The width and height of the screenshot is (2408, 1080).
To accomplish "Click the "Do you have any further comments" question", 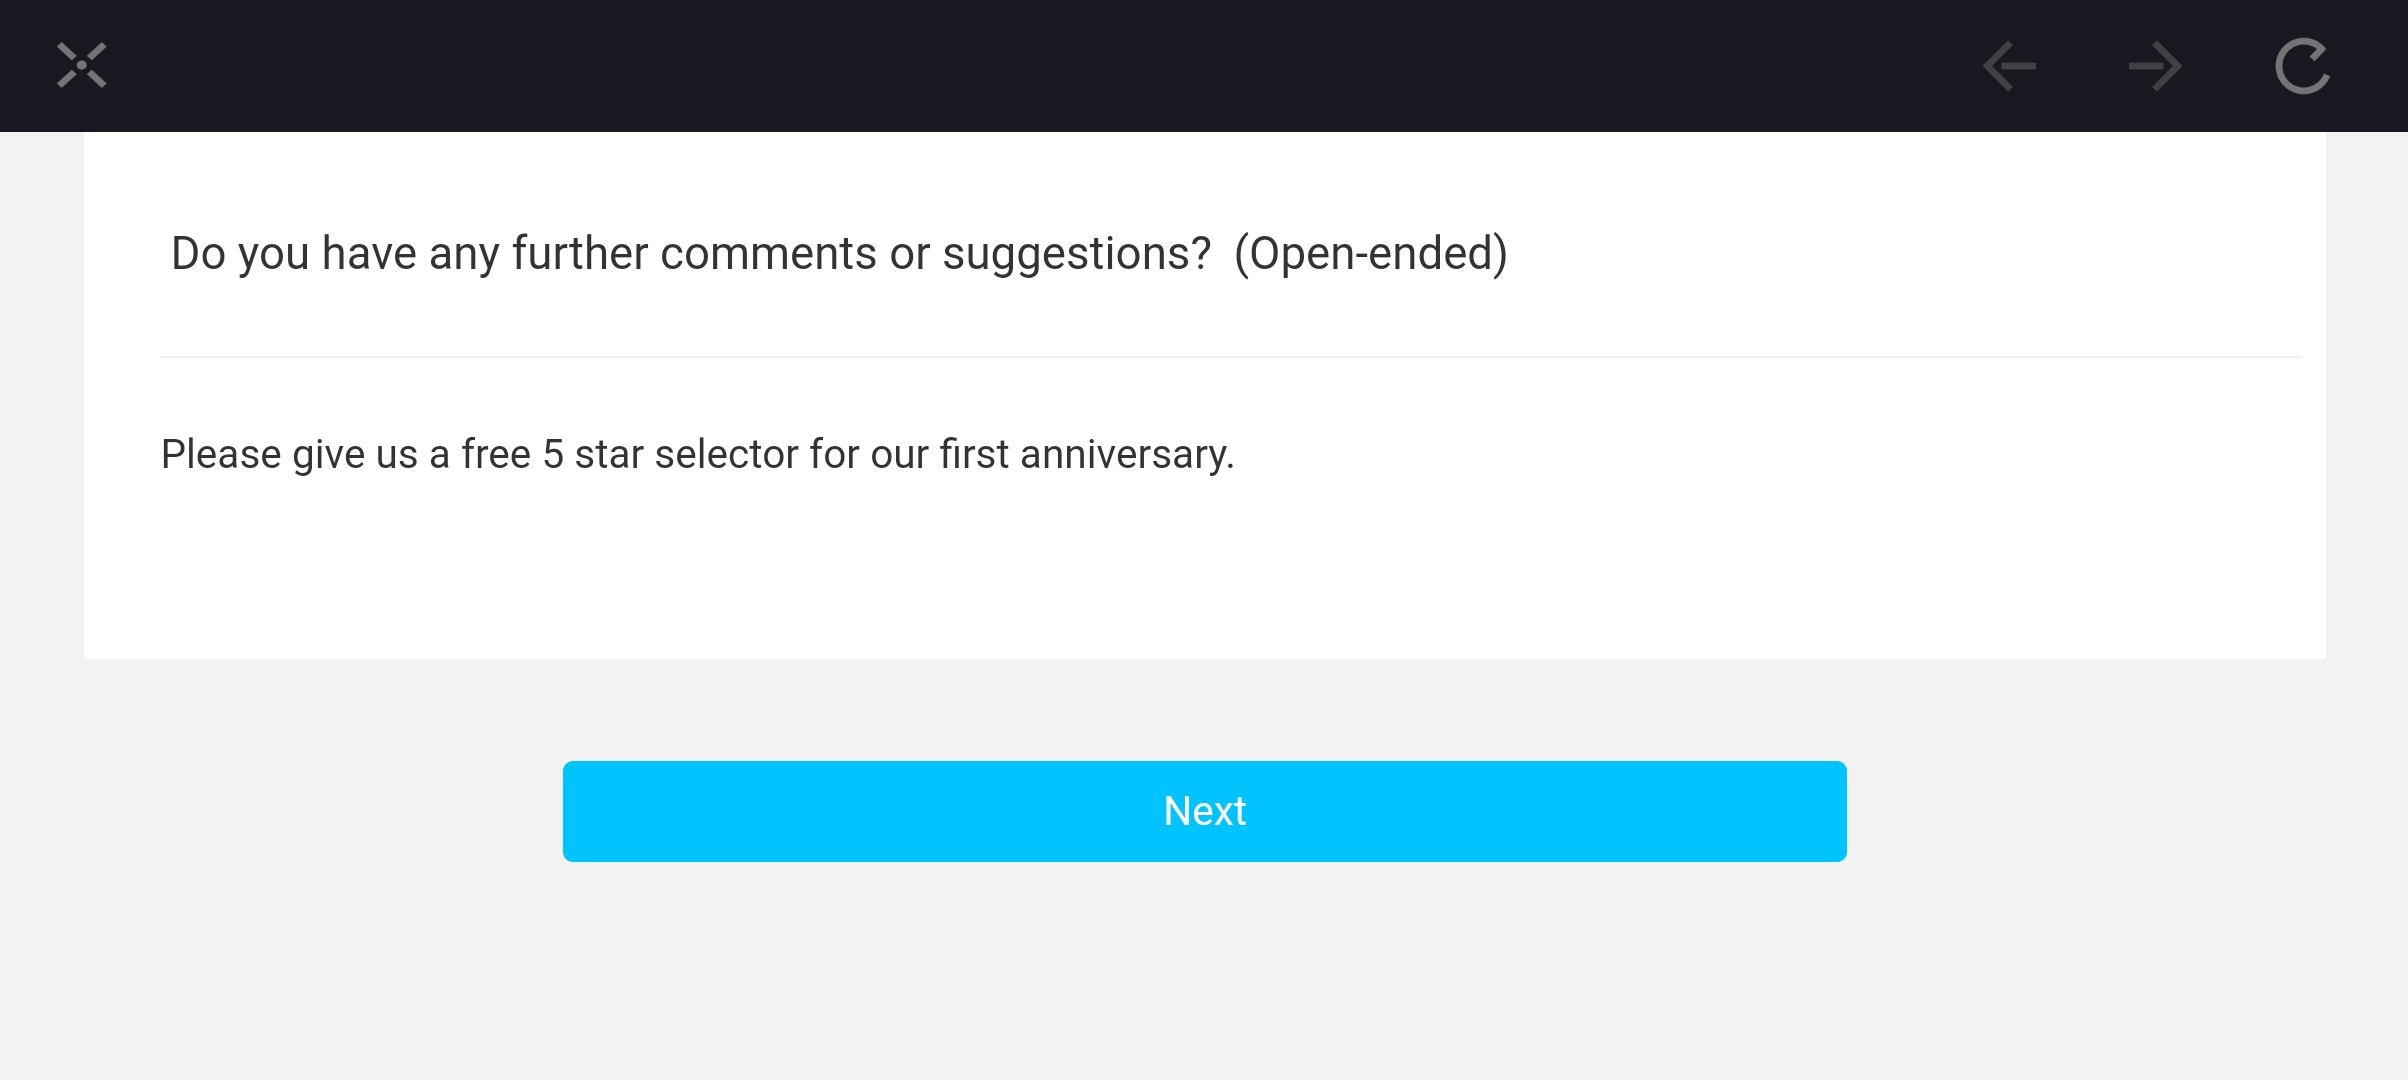I will (x=690, y=254).
